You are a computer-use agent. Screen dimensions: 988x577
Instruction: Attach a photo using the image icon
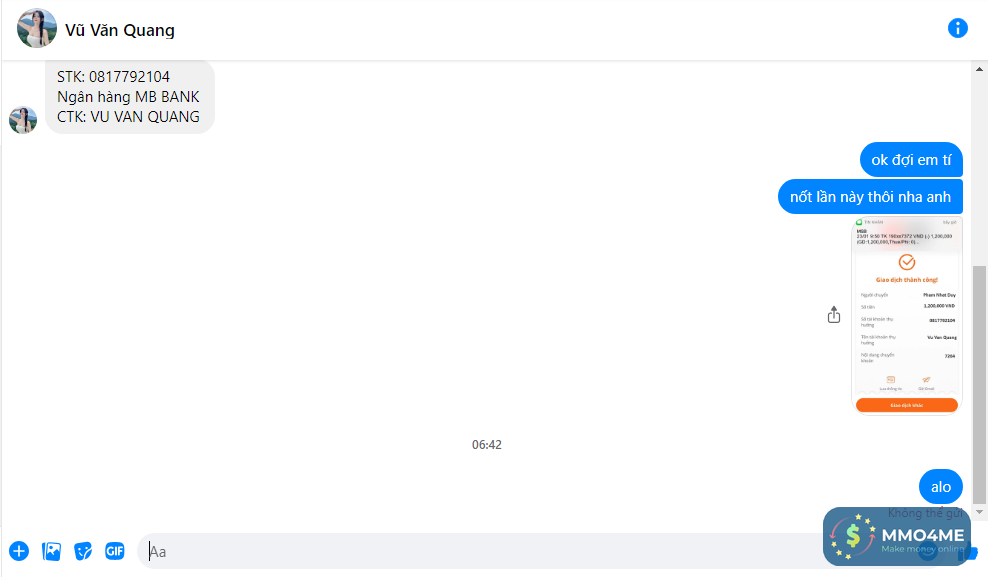pos(51,551)
